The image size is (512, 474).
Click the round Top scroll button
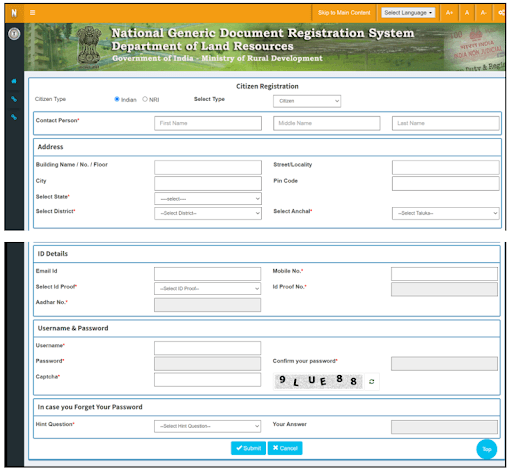click(x=486, y=449)
